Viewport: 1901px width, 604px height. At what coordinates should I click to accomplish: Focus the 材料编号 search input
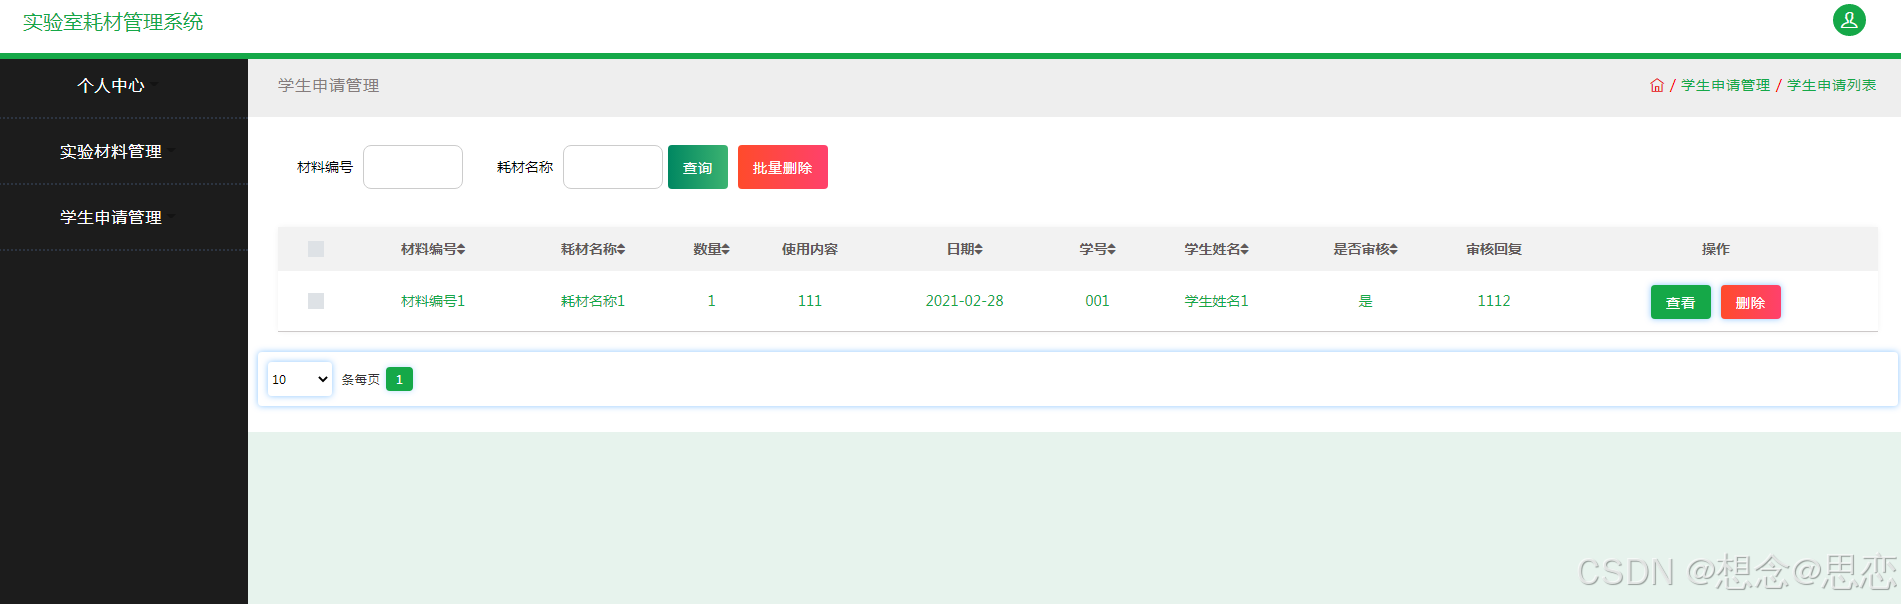(x=413, y=167)
